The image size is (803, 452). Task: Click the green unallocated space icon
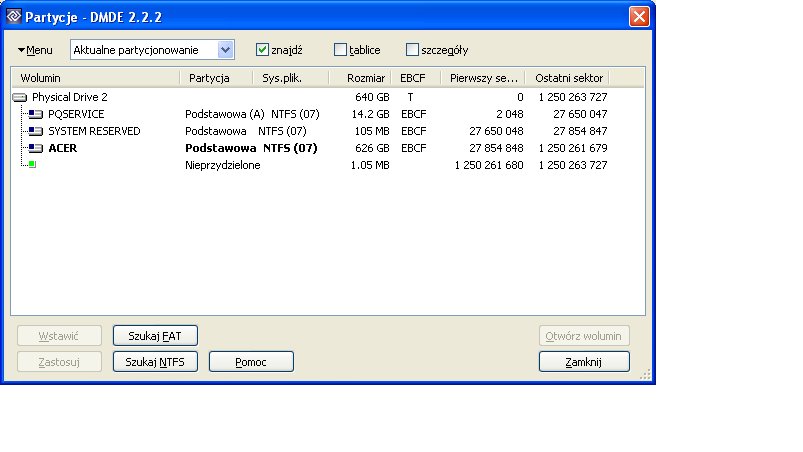tap(32, 164)
